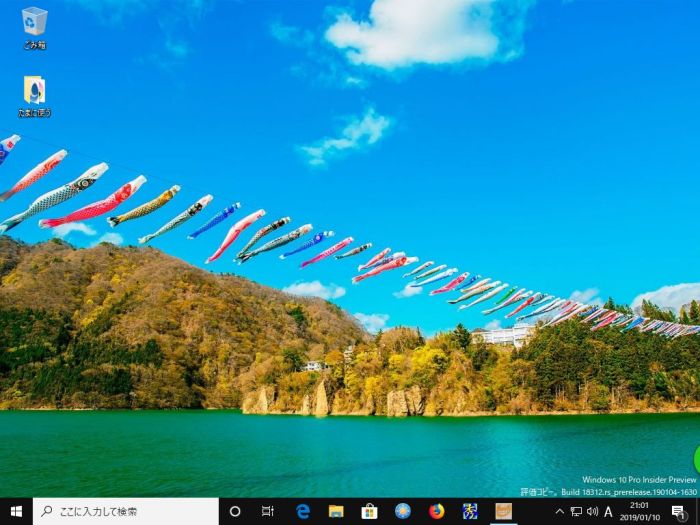The height and width of the screenshot is (525, 700).
Task: Toggle the IME input mode 'A' indicator
Action: [x=608, y=512]
